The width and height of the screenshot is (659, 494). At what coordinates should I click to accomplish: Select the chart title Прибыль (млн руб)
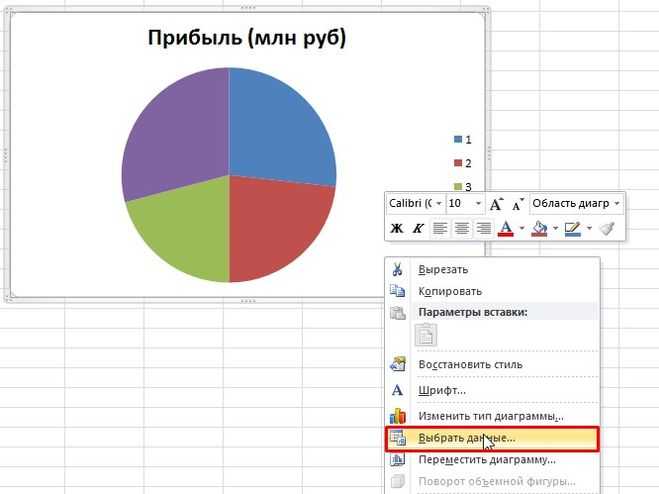247,38
